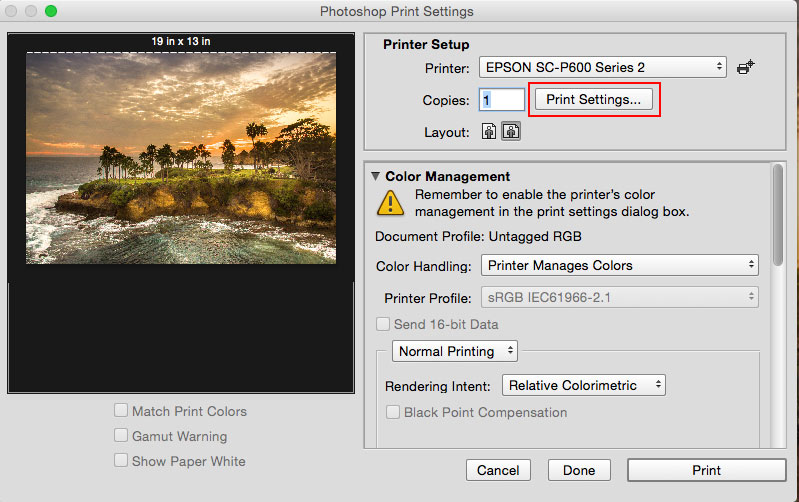Check the Show Paper White option

point(121,460)
